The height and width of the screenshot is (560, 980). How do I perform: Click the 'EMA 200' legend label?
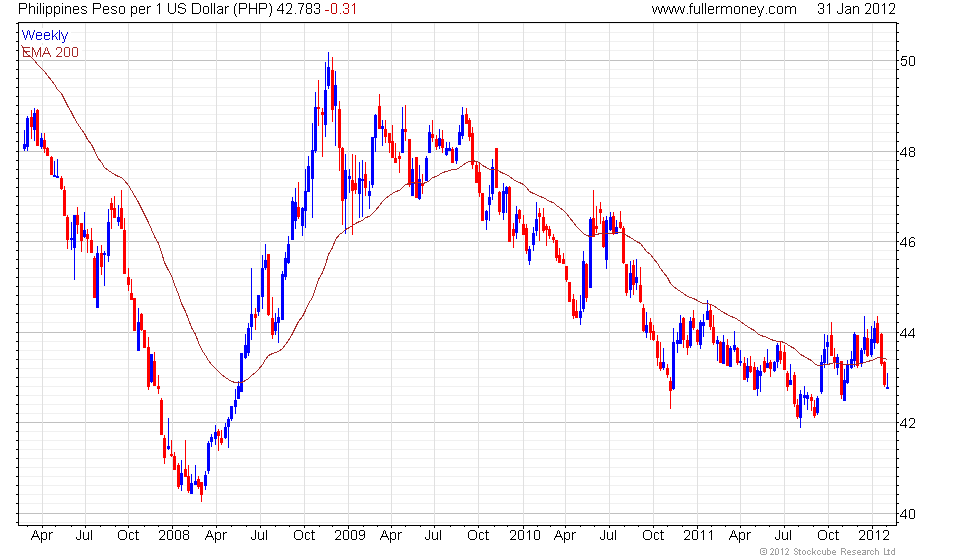coord(51,52)
